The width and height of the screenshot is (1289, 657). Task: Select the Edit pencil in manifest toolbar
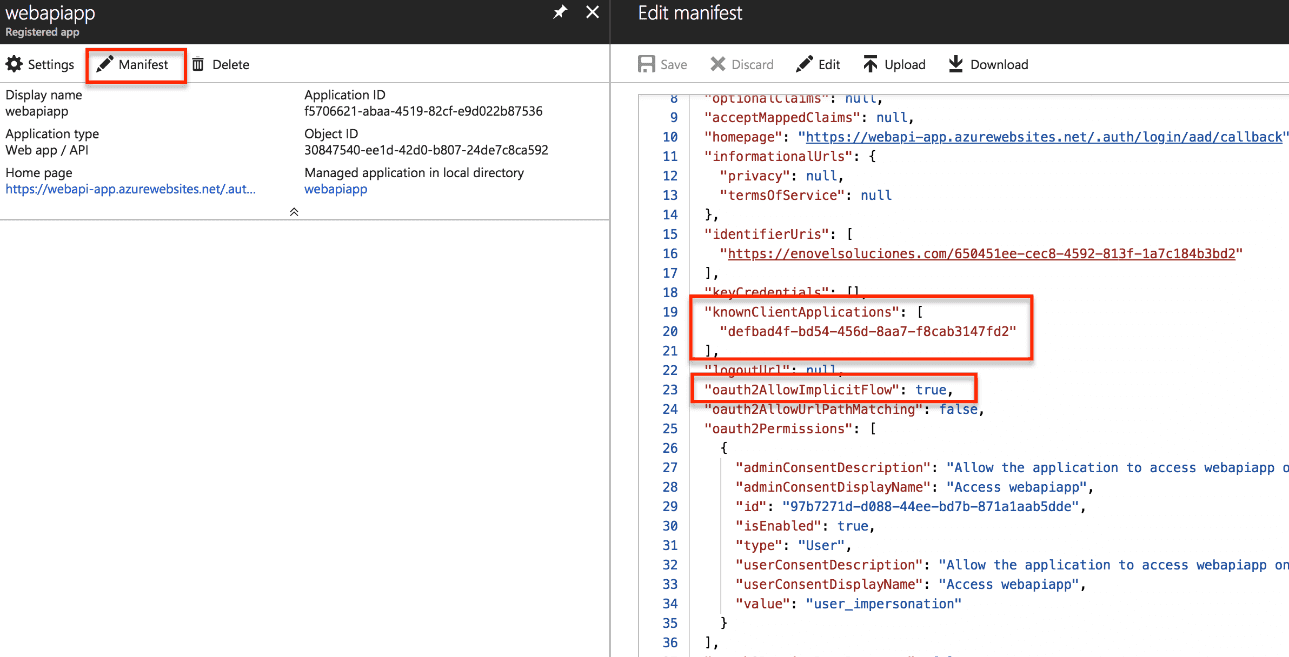(x=804, y=65)
